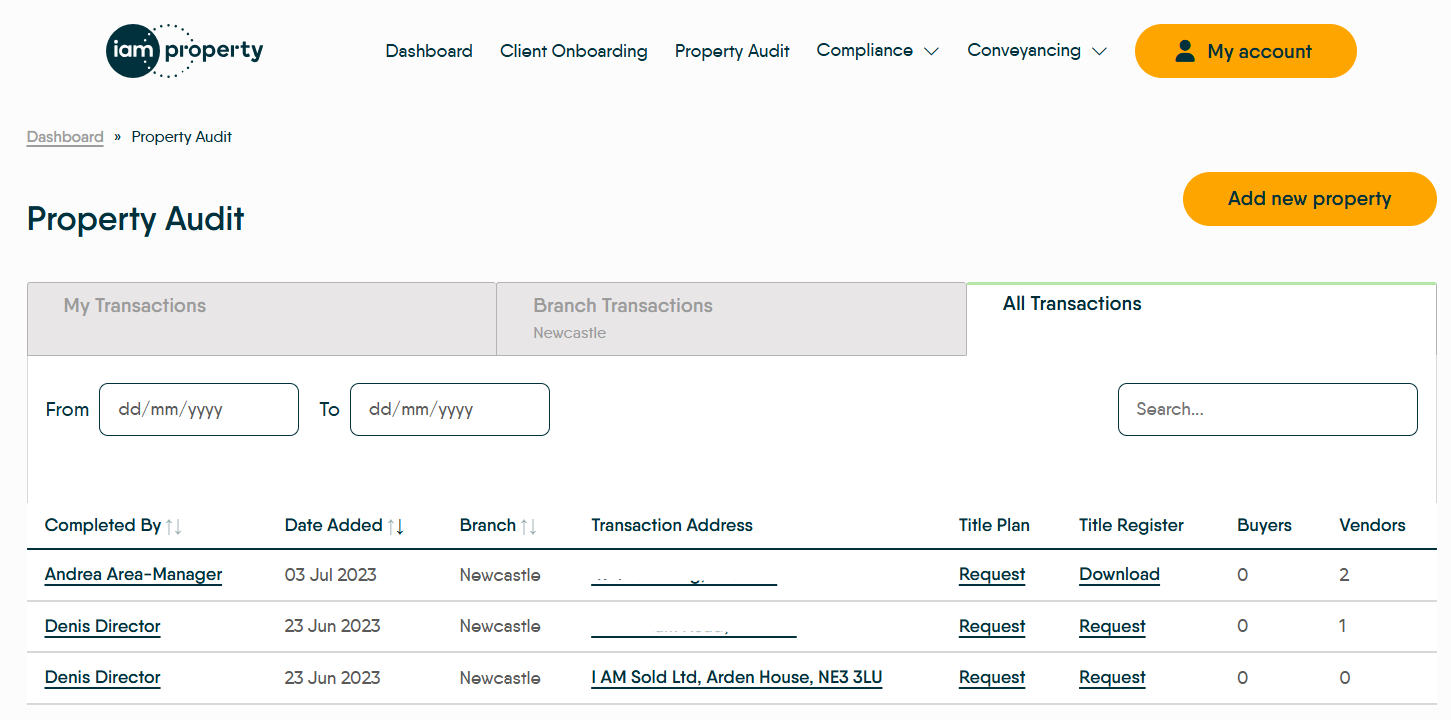Image resolution: width=1451 pixels, height=720 pixels.
Task: Click the My account button
Action: (1246, 50)
